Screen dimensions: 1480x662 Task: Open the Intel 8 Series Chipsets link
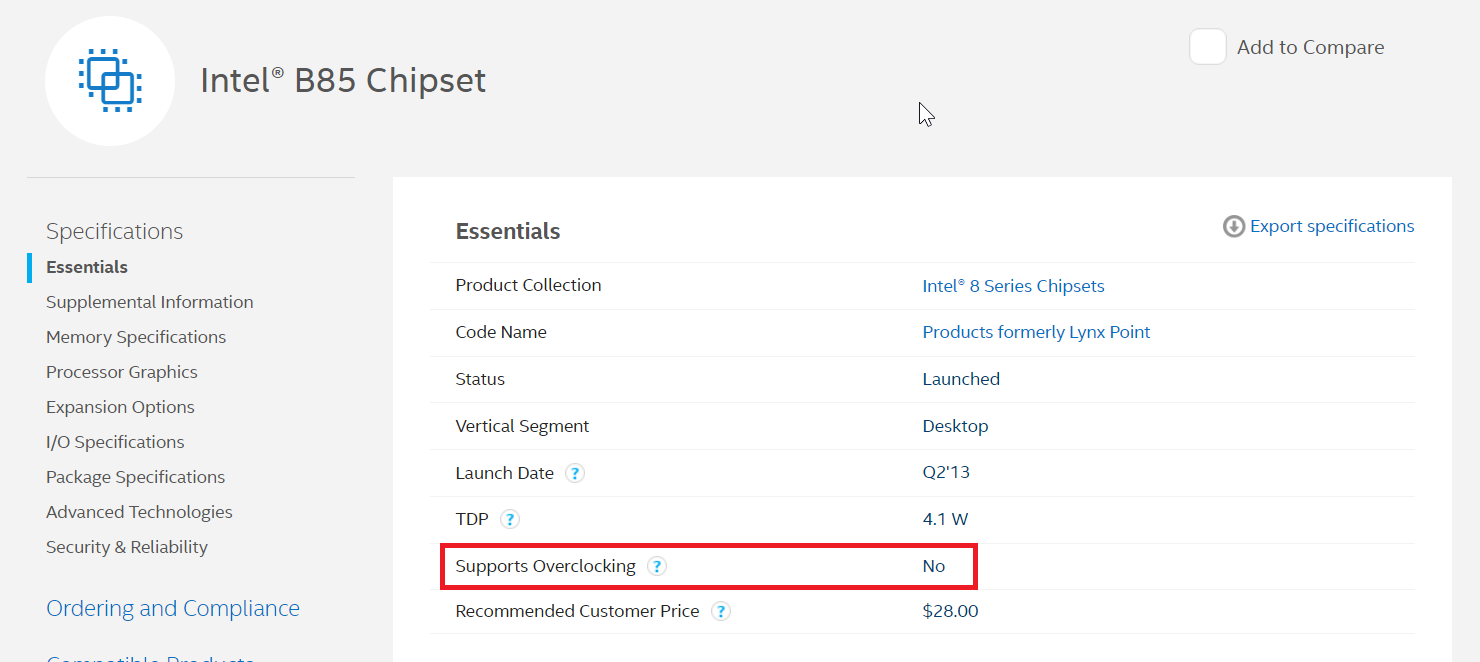(x=1013, y=286)
